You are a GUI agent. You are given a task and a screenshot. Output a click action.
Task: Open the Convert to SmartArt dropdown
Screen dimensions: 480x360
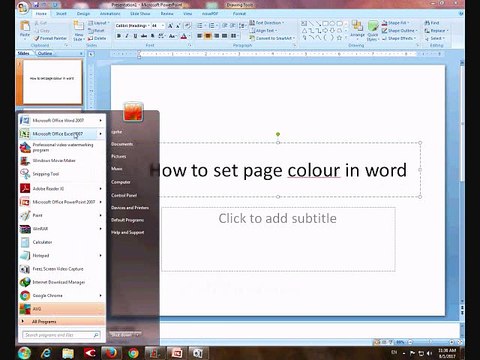pyautogui.click(x=273, y=38)
